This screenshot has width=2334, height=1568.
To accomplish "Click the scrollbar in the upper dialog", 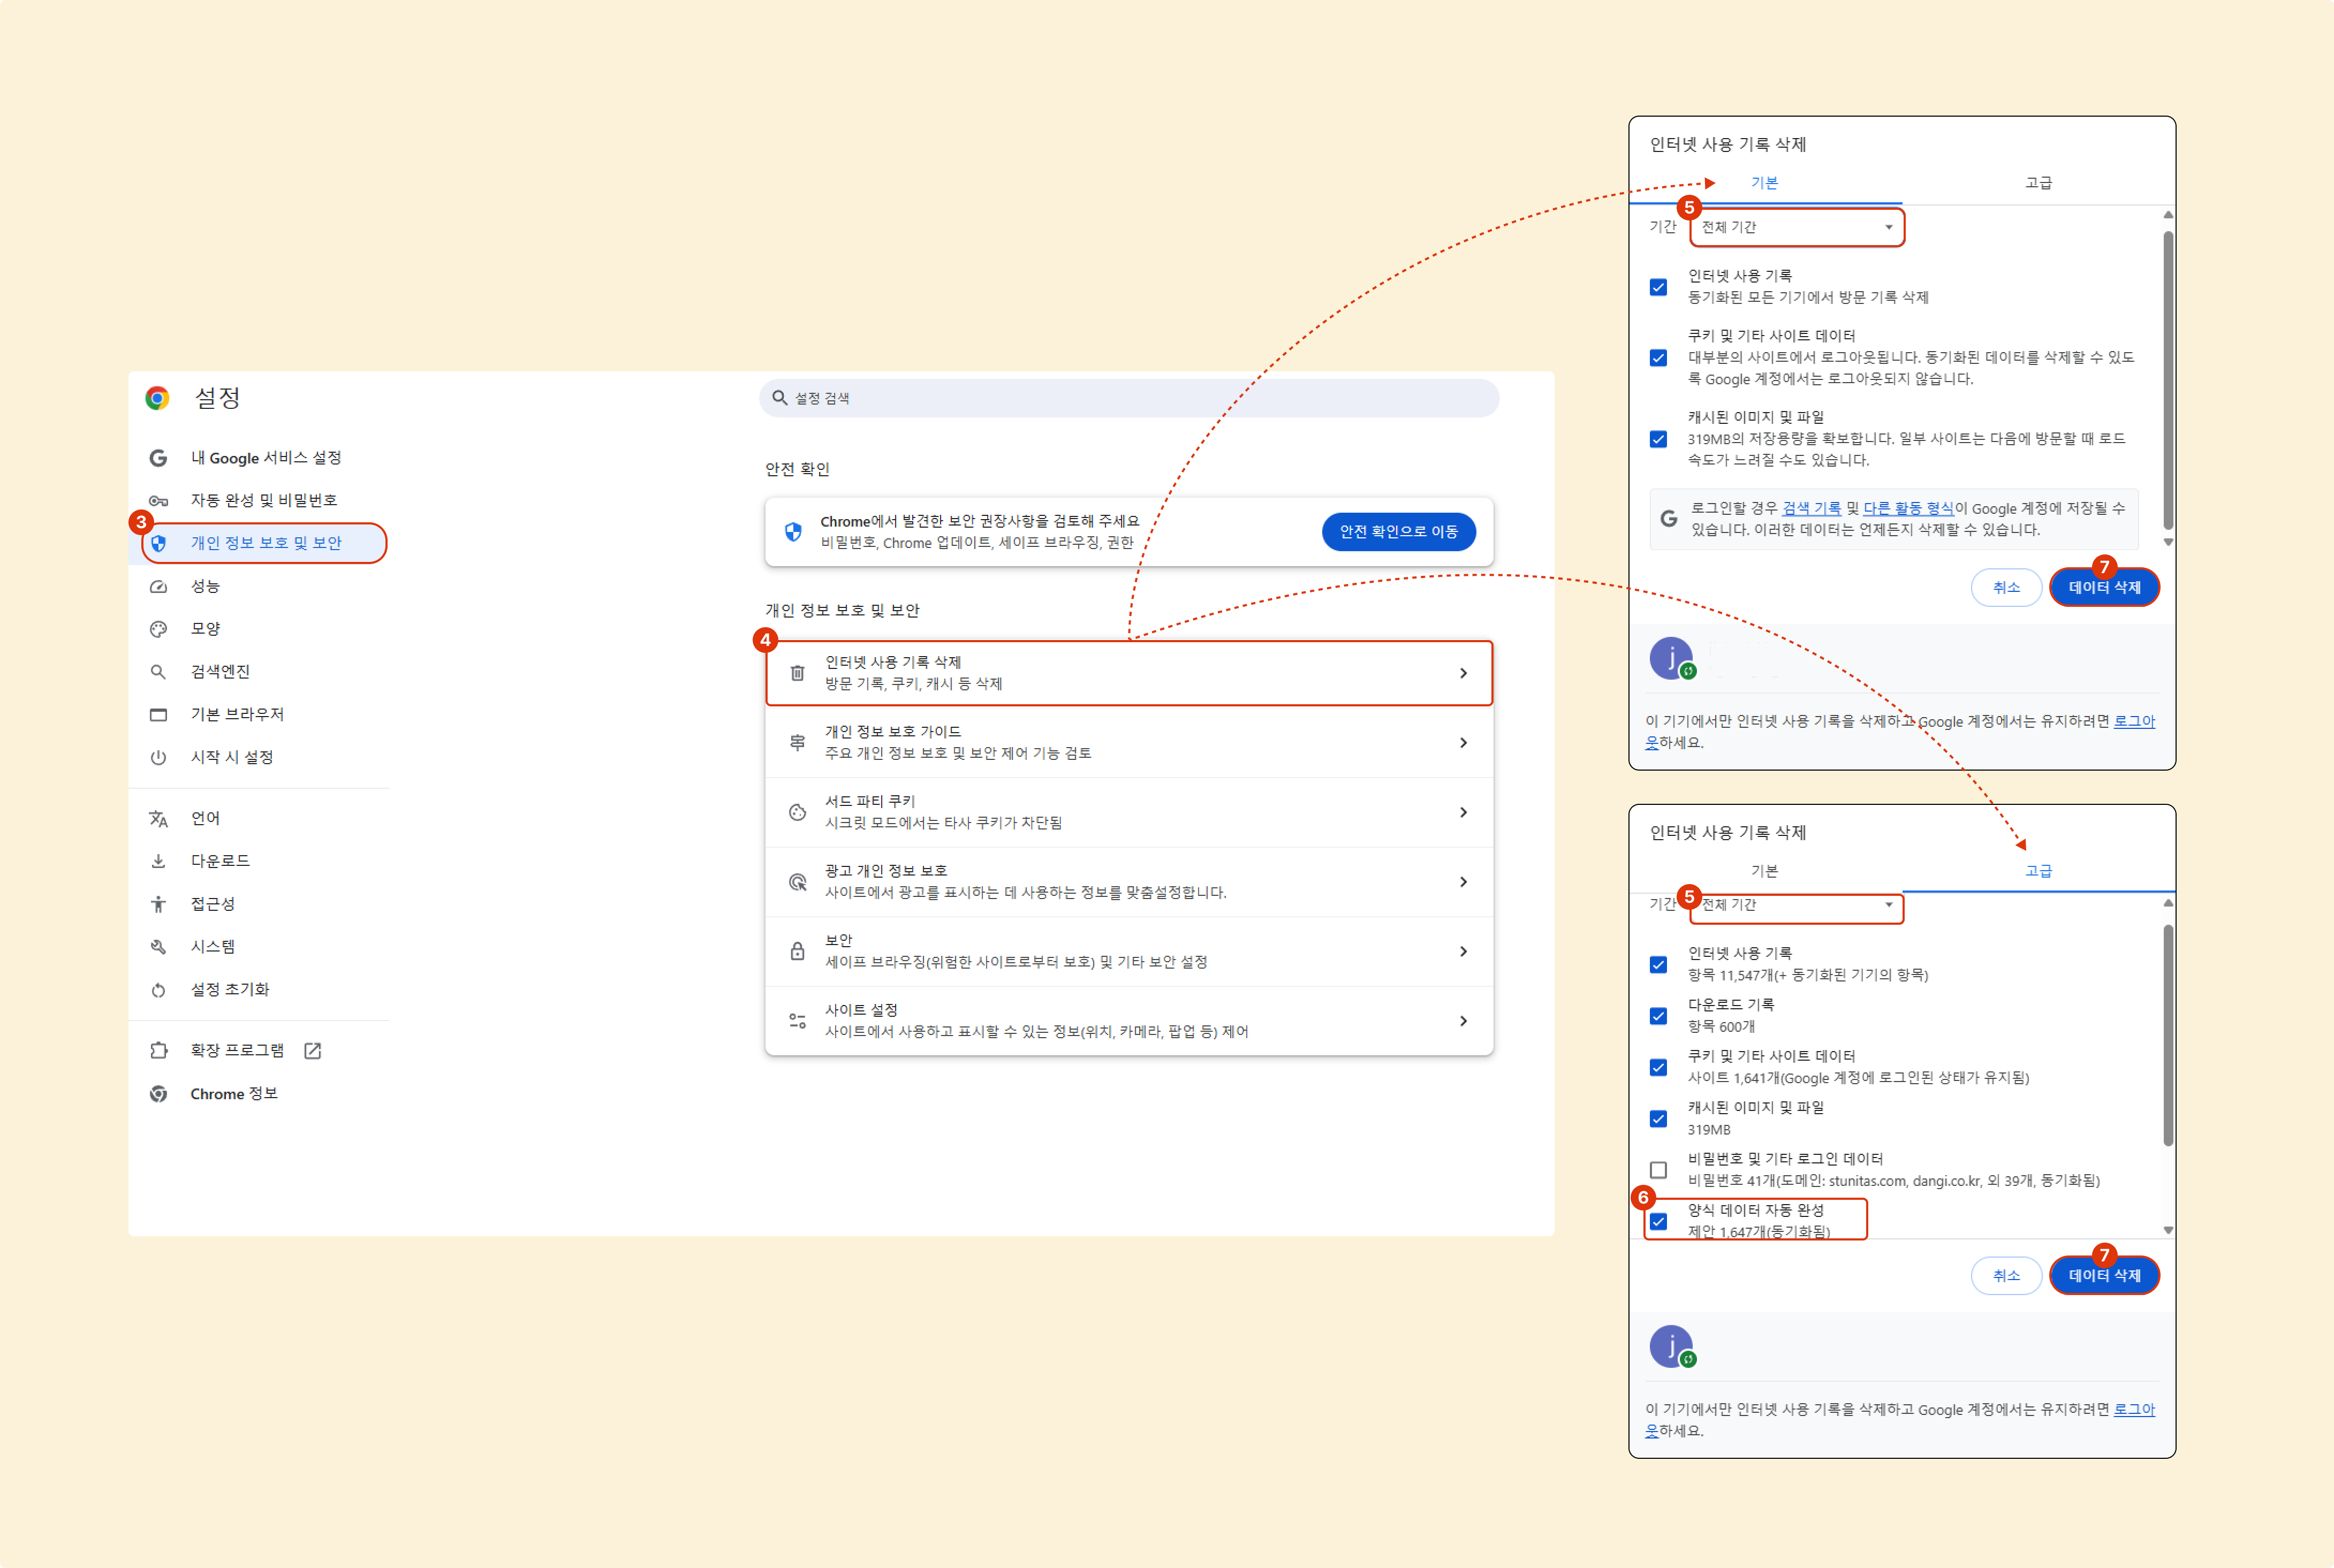I will pyautogui.click(x=2167, y=380).
